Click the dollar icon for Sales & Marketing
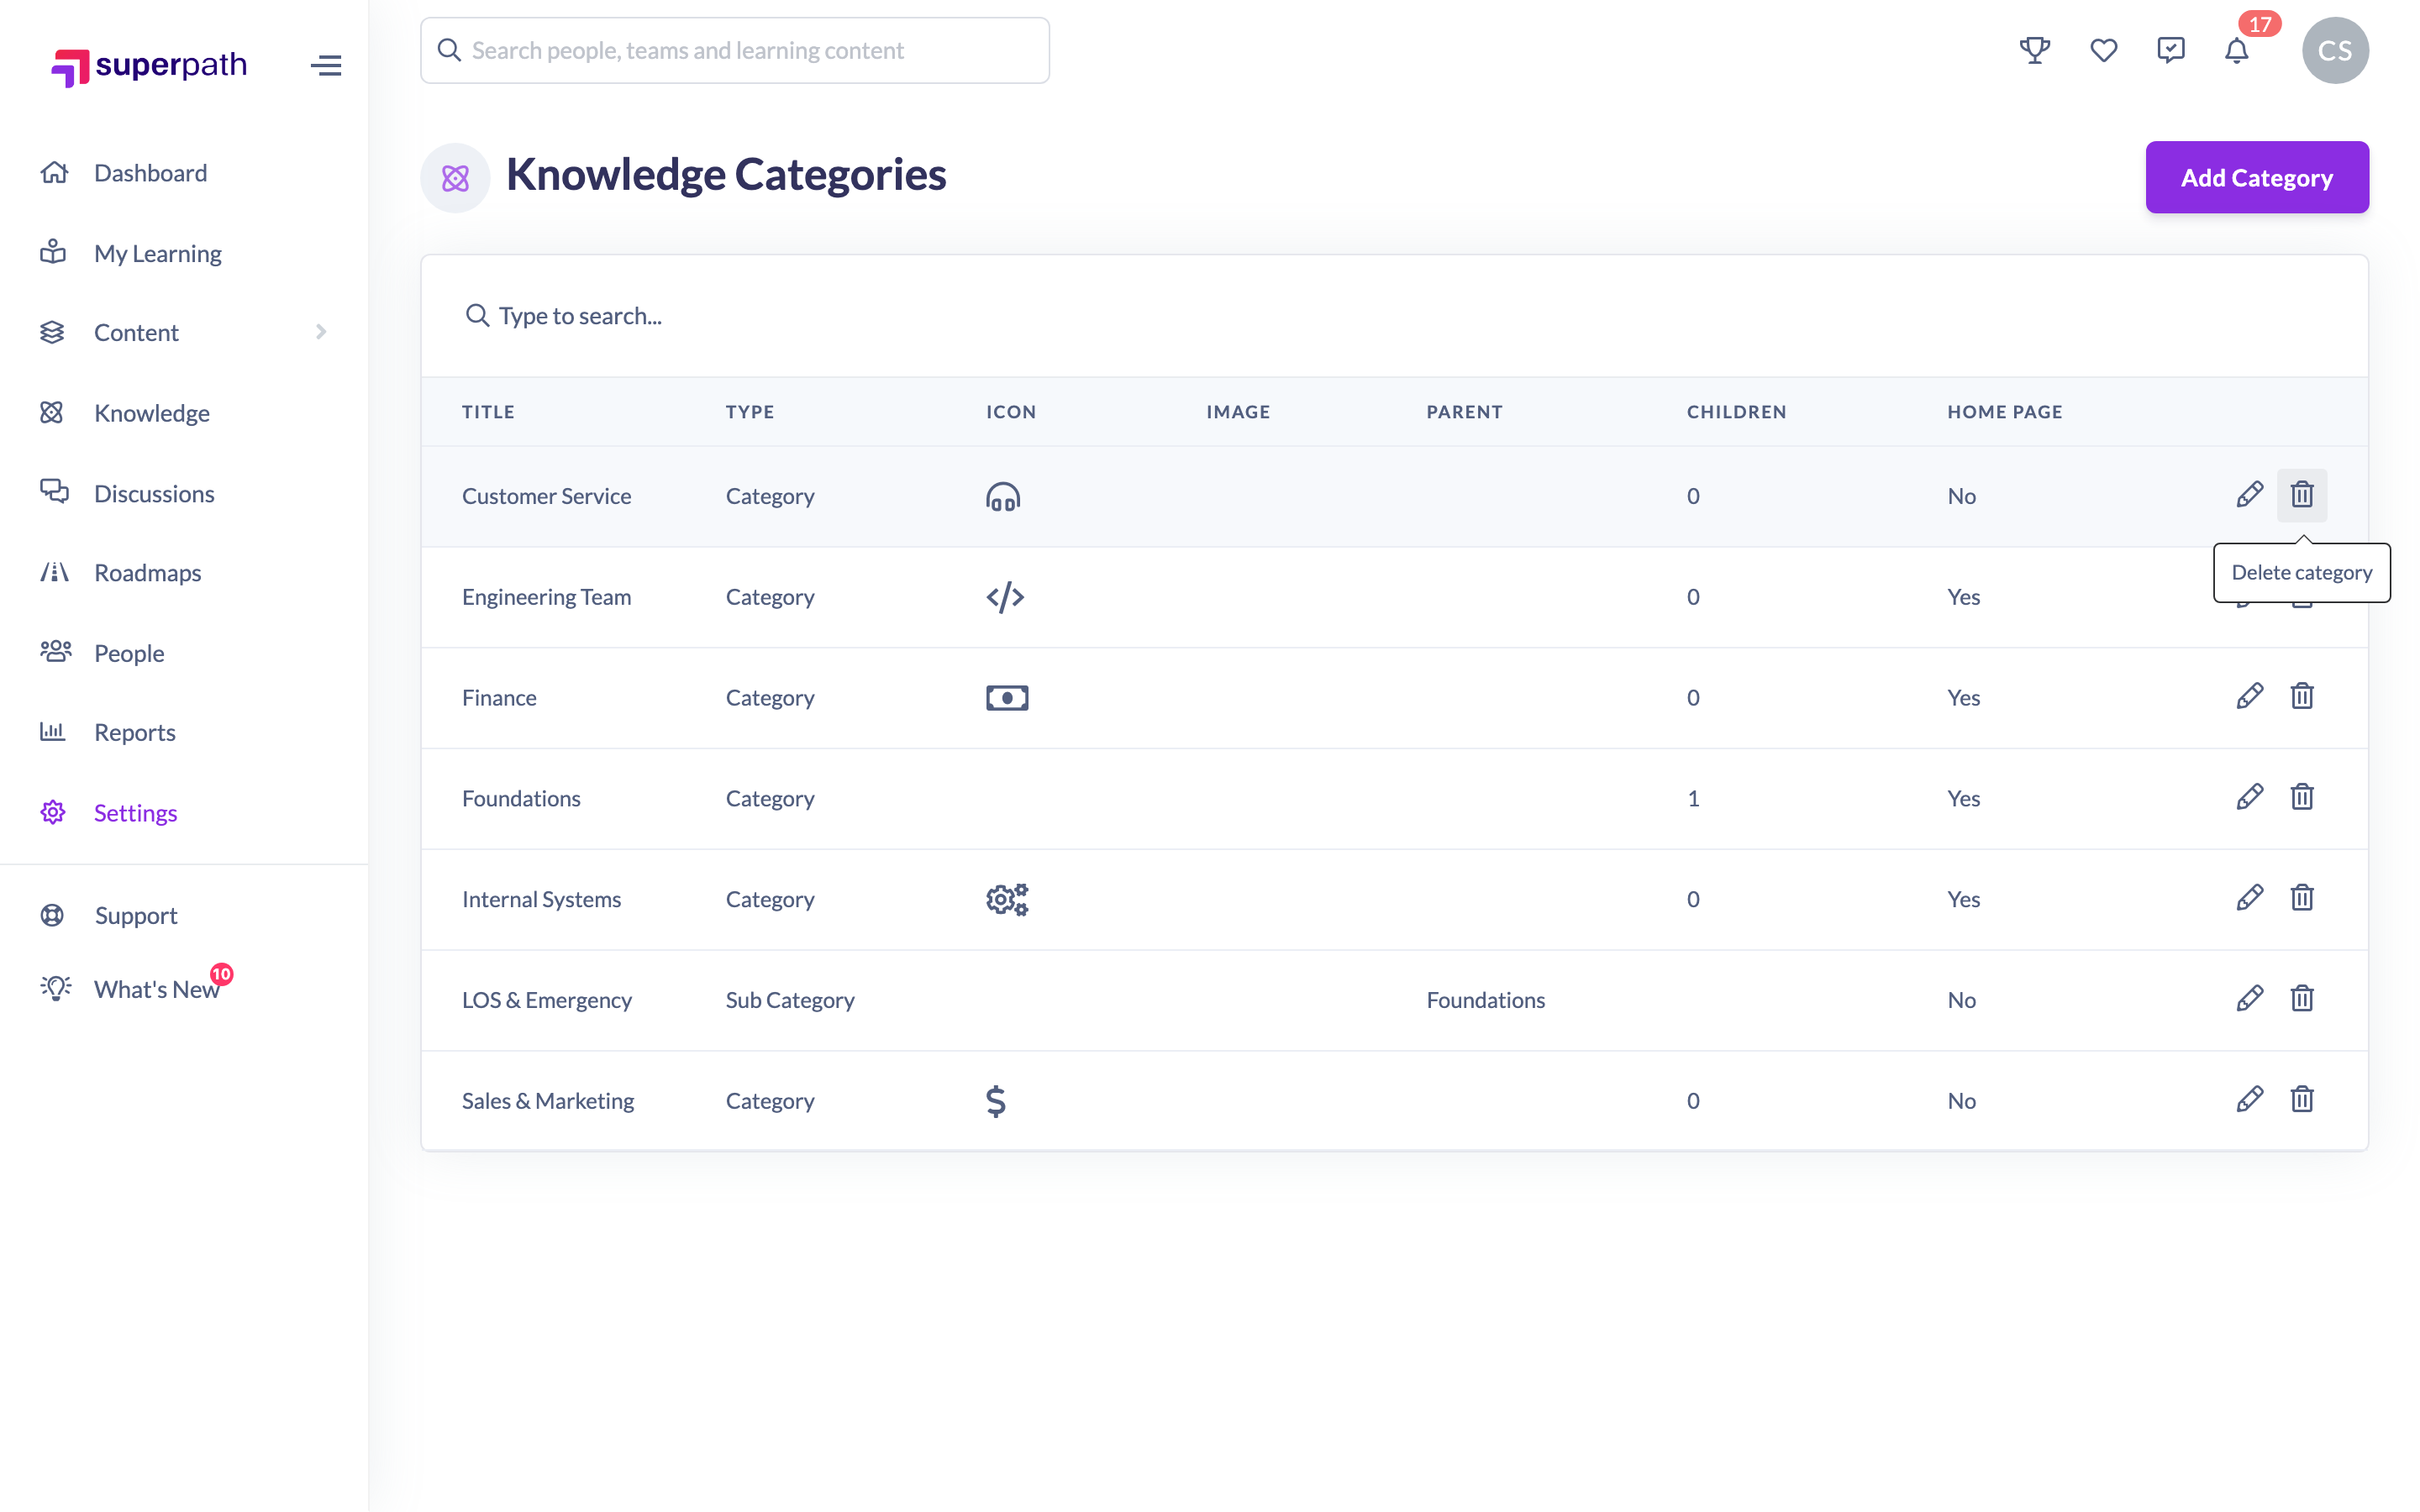The width and height of the screenshot is (2420, 1512). point(995,1101)
